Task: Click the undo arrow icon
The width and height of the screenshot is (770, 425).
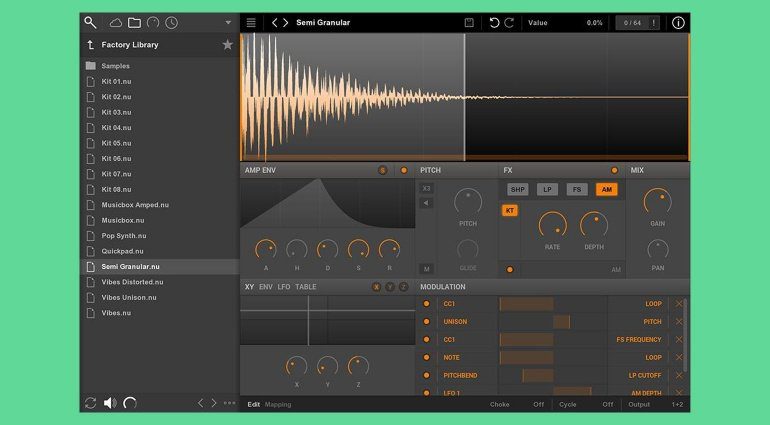Action: coord(493,22)
